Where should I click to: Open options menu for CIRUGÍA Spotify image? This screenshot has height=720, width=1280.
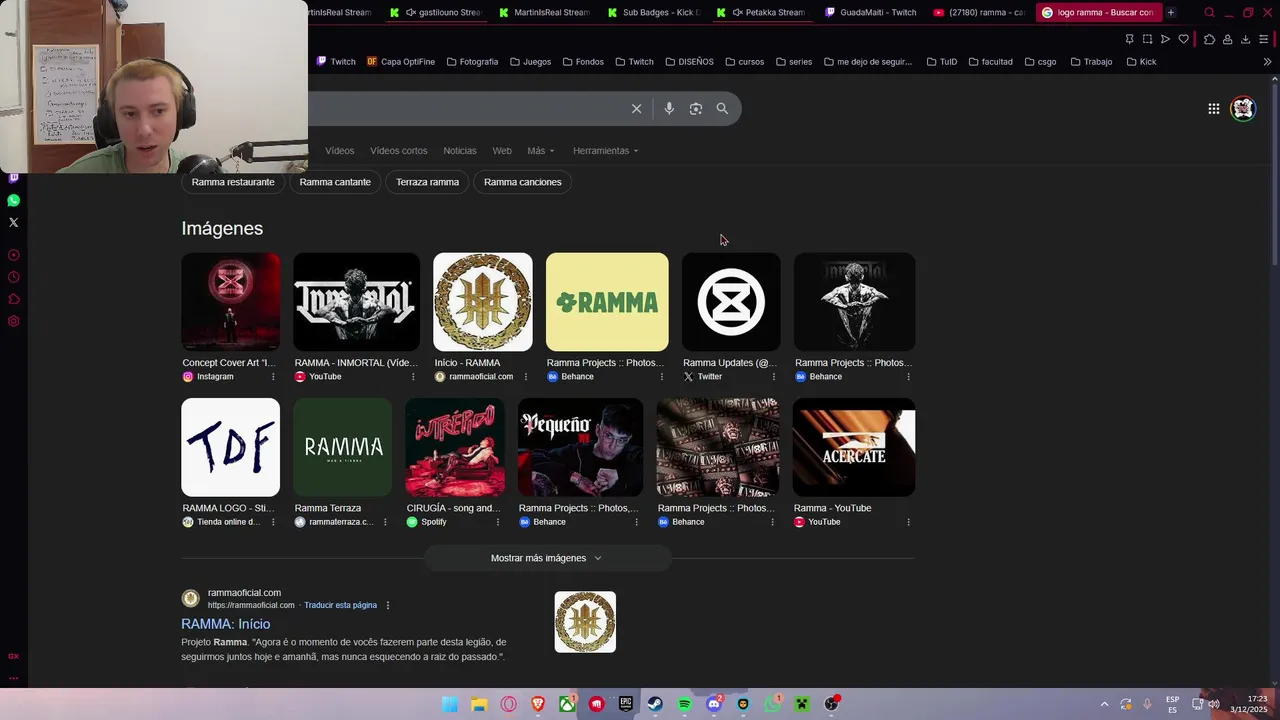pyautogui.click(x=497, y=522)
